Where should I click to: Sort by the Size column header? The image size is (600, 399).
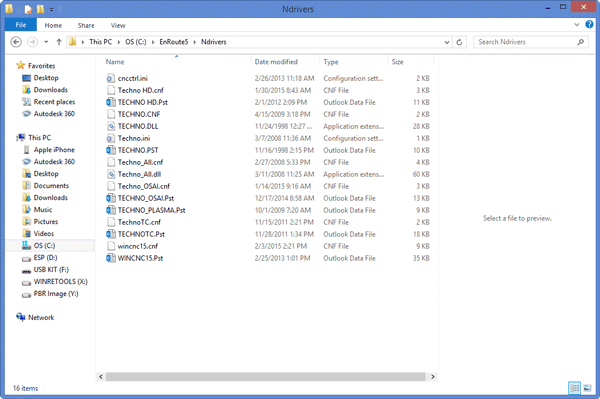point(397,62)
